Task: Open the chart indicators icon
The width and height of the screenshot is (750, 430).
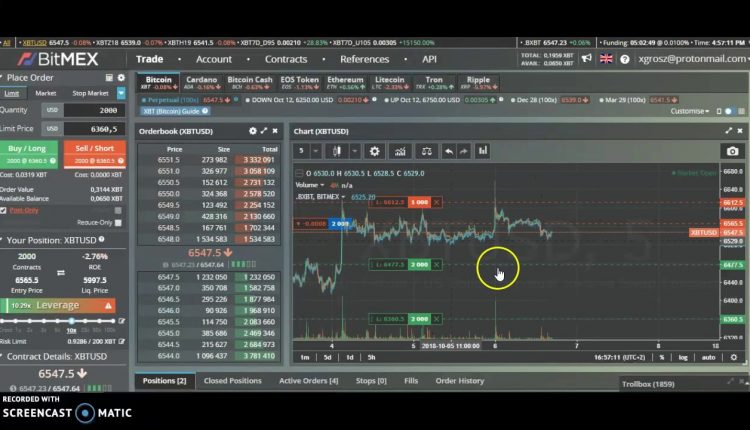Action: [400, 151]
